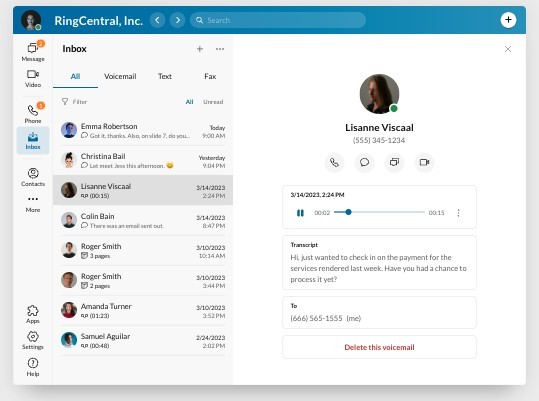The width and height of the screenshot is (539, 401).
Task: Open Roger Smith's 2 pages fax
Action: 143,280
